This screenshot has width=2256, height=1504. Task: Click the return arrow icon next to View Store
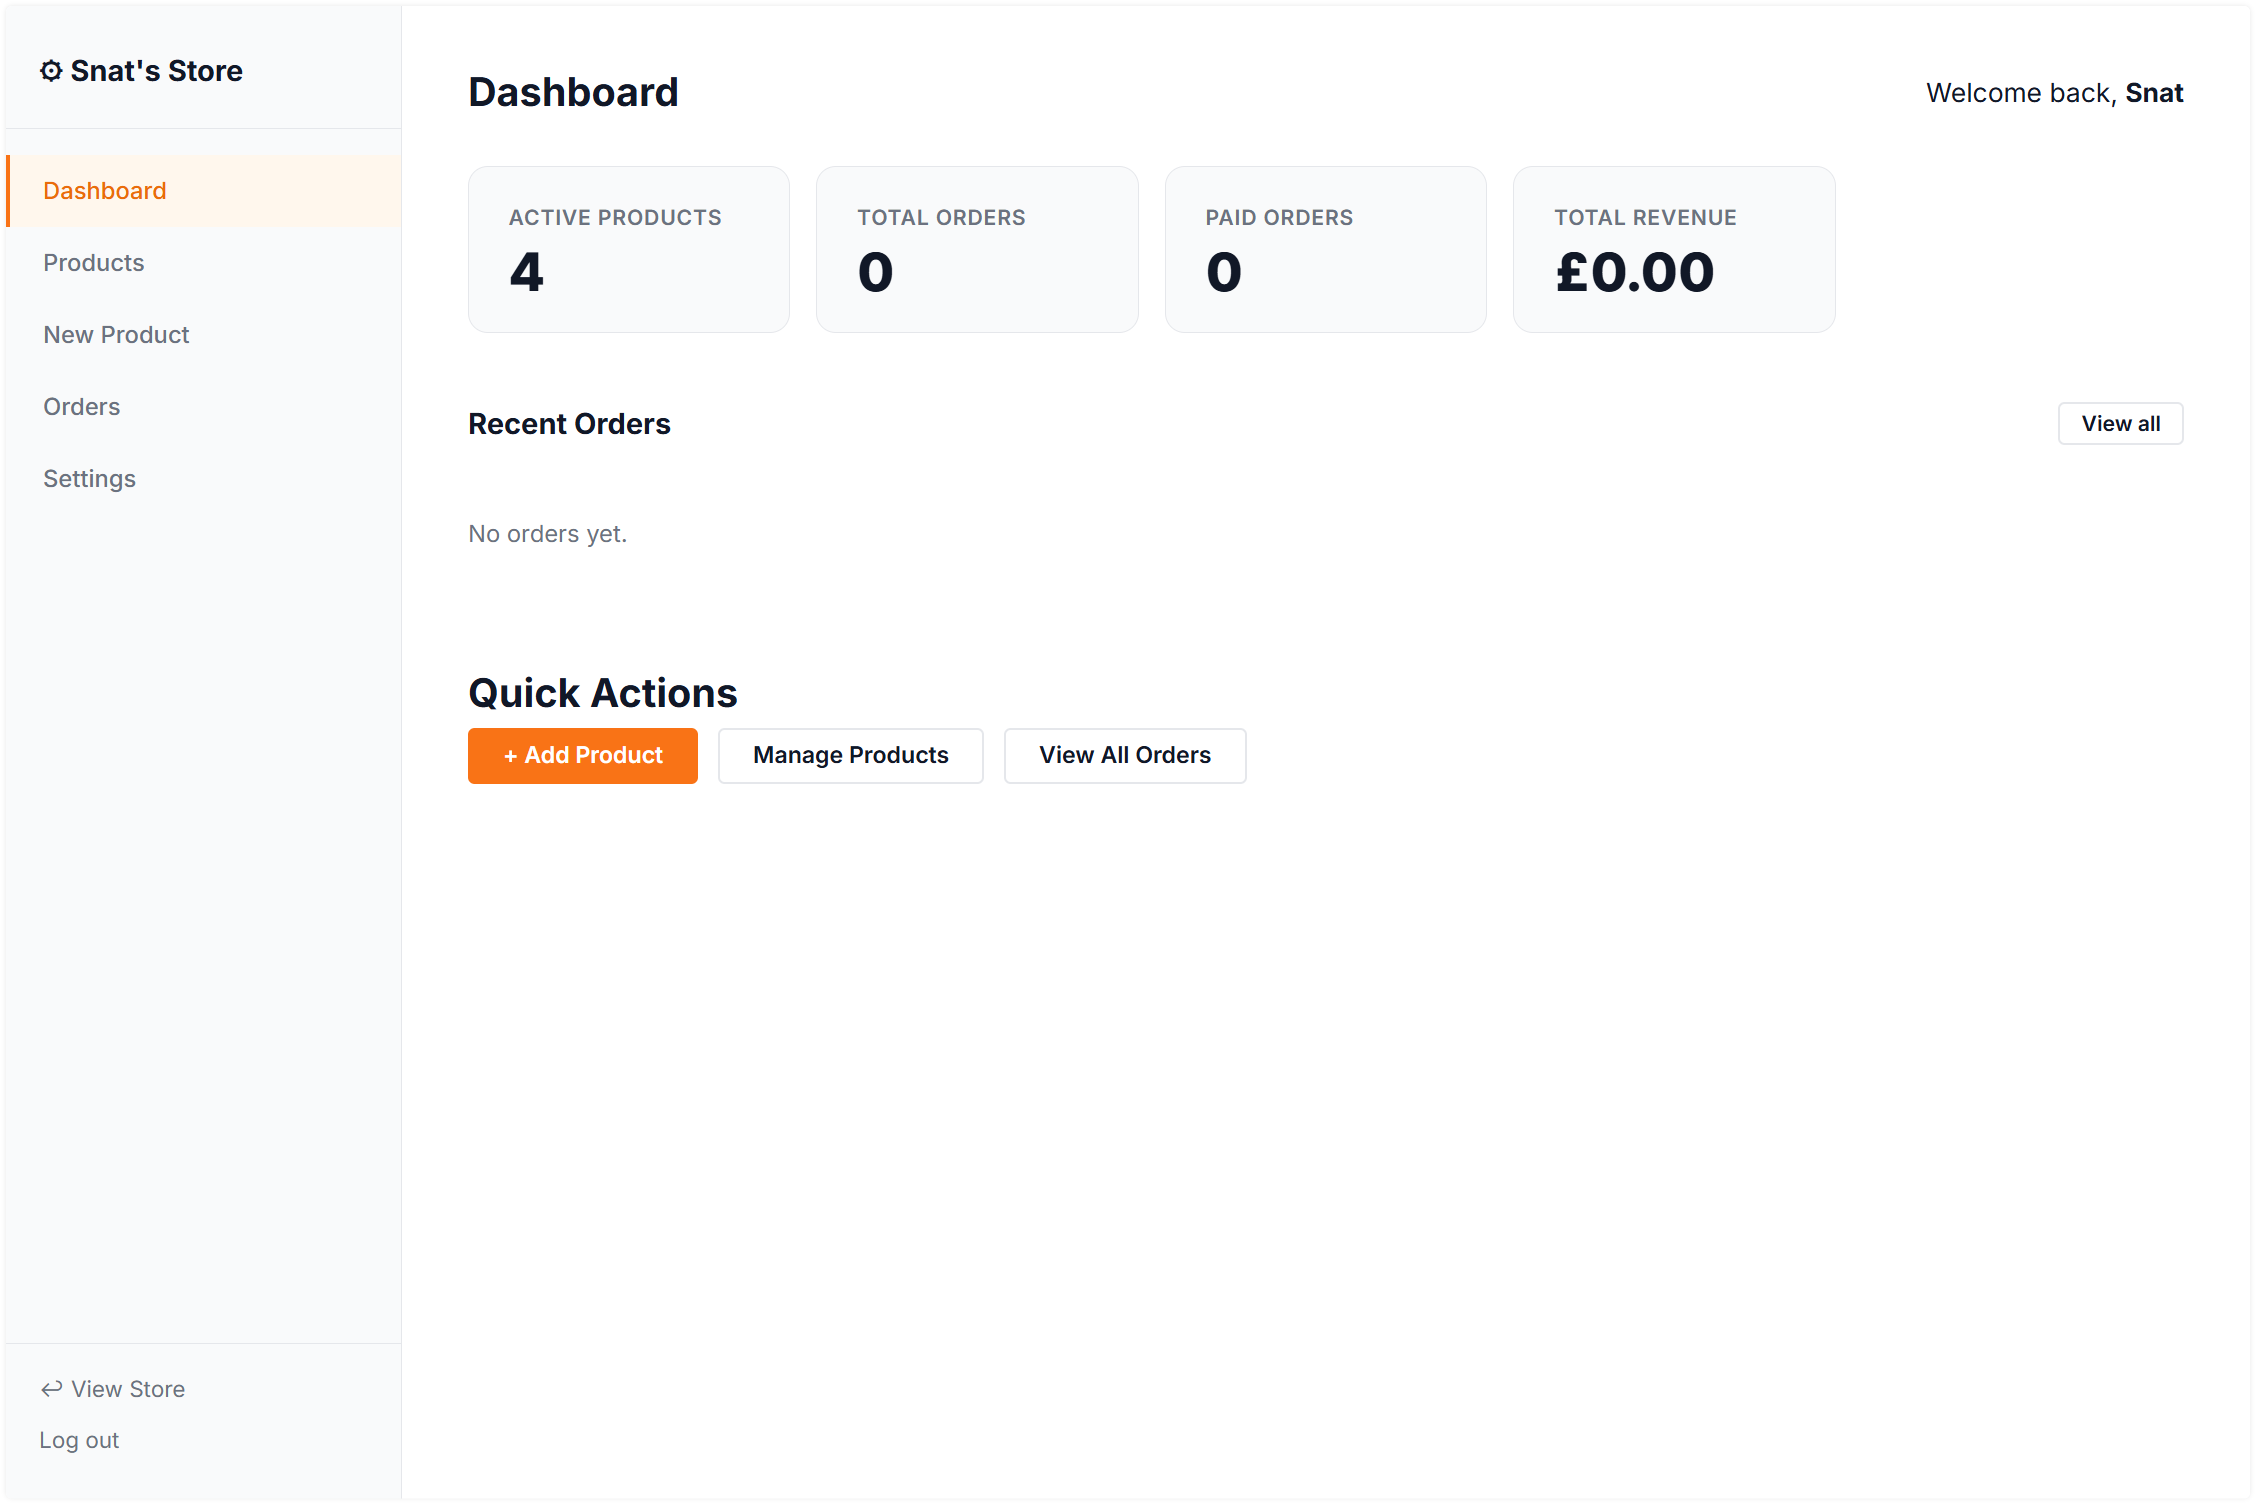(52, 1388)
